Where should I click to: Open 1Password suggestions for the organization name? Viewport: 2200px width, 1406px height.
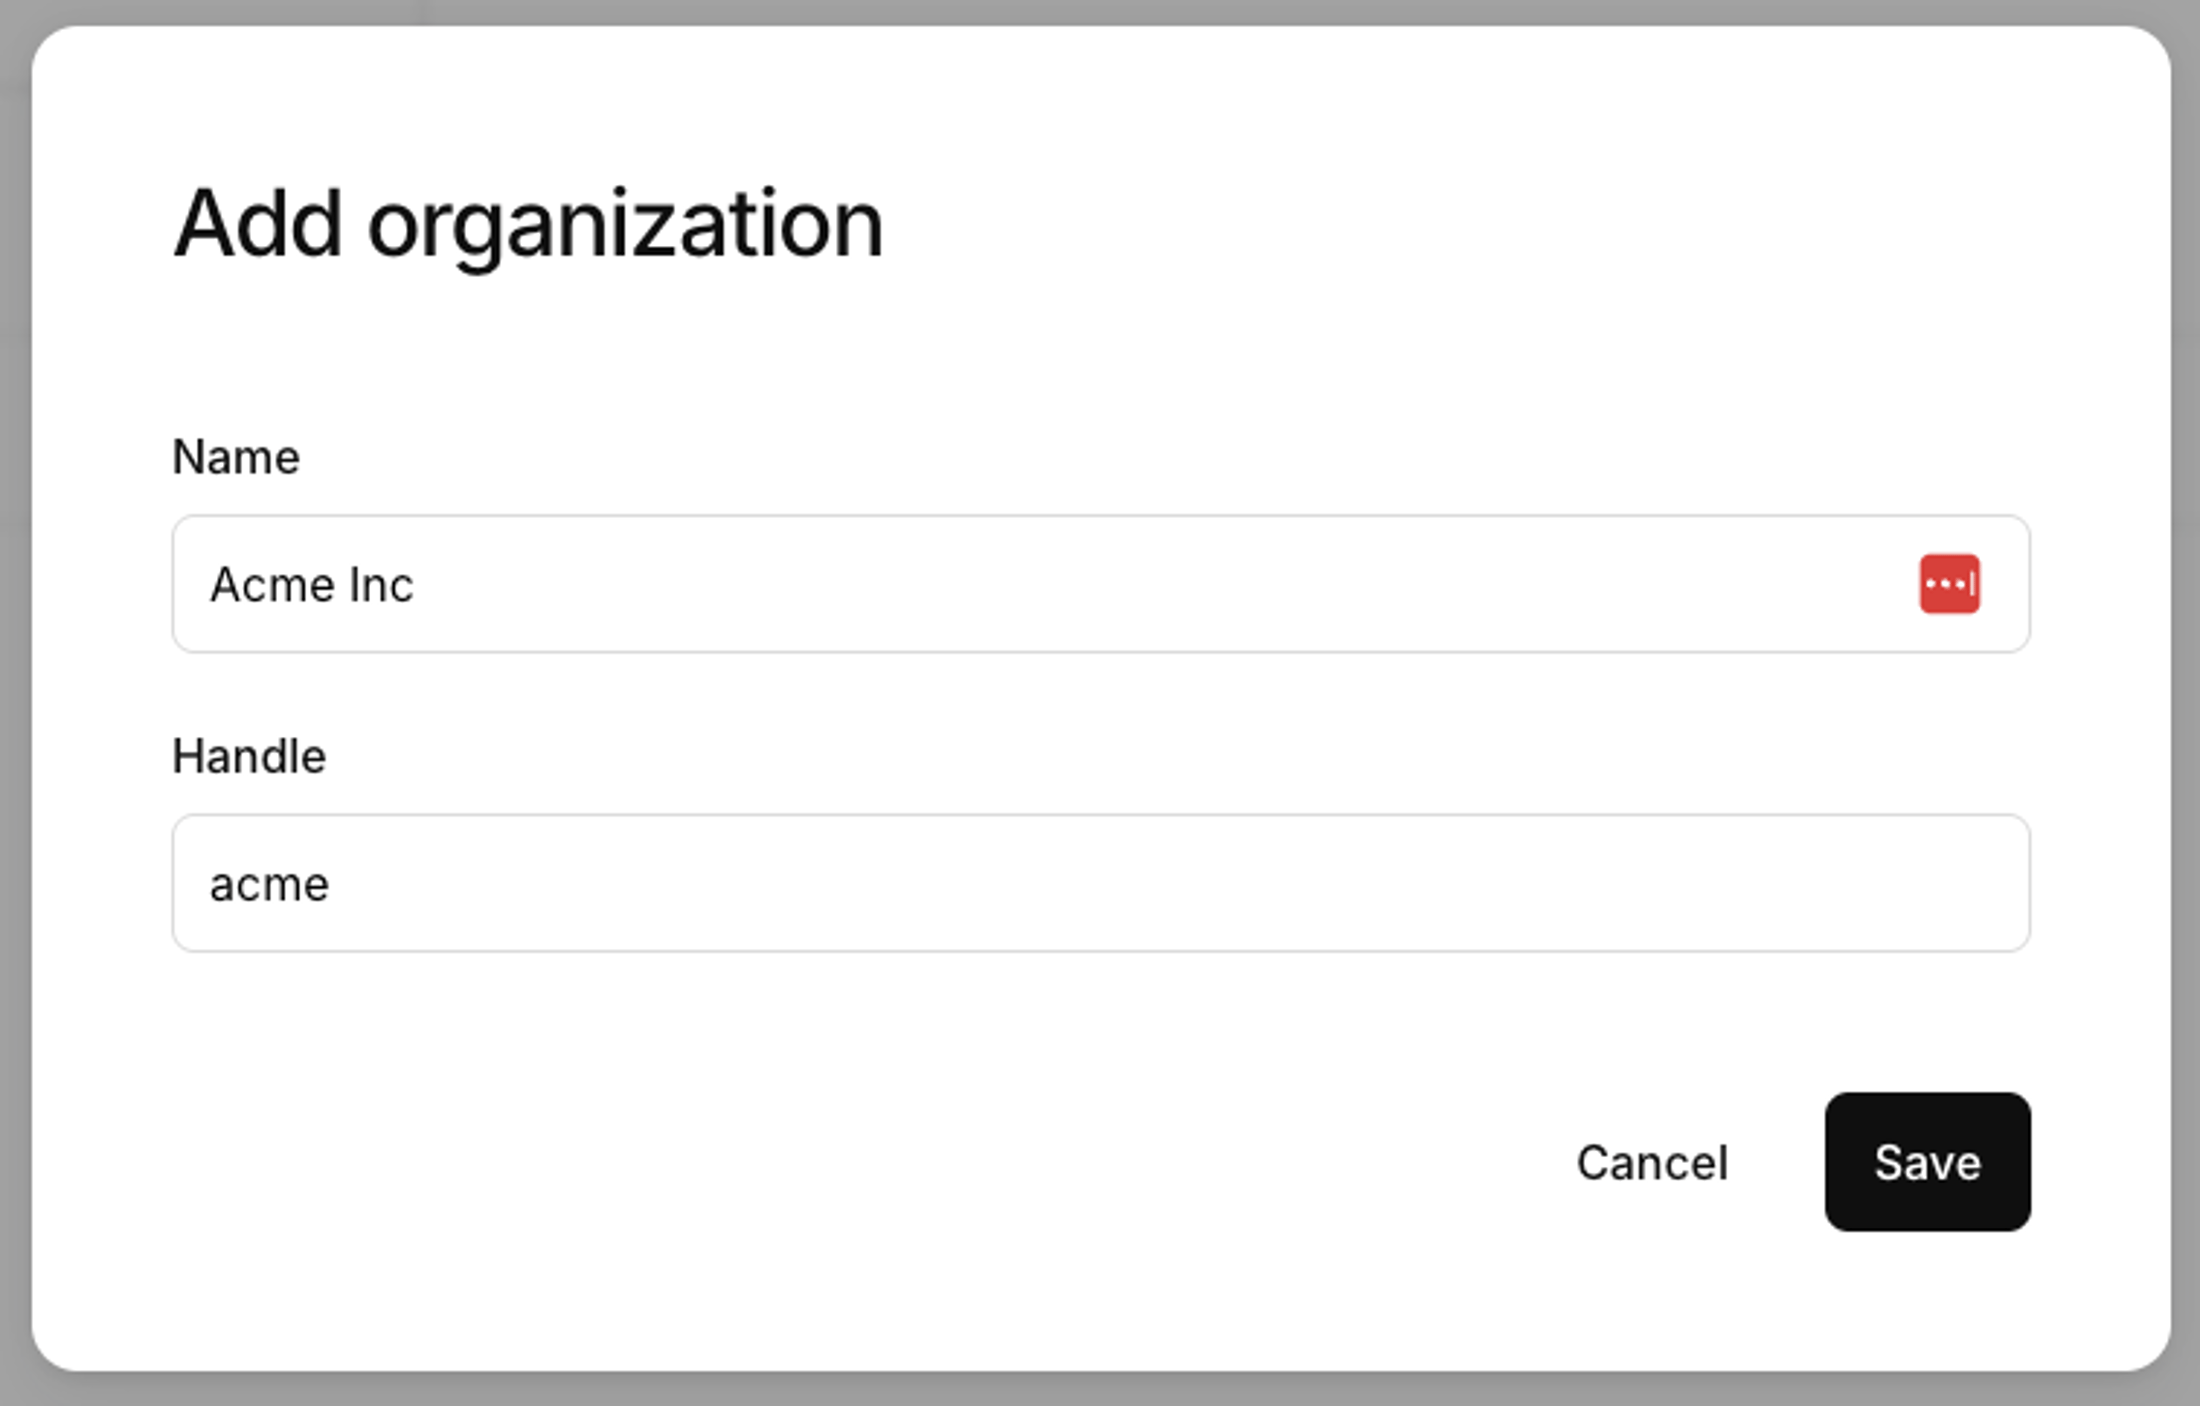point(1950,584)
